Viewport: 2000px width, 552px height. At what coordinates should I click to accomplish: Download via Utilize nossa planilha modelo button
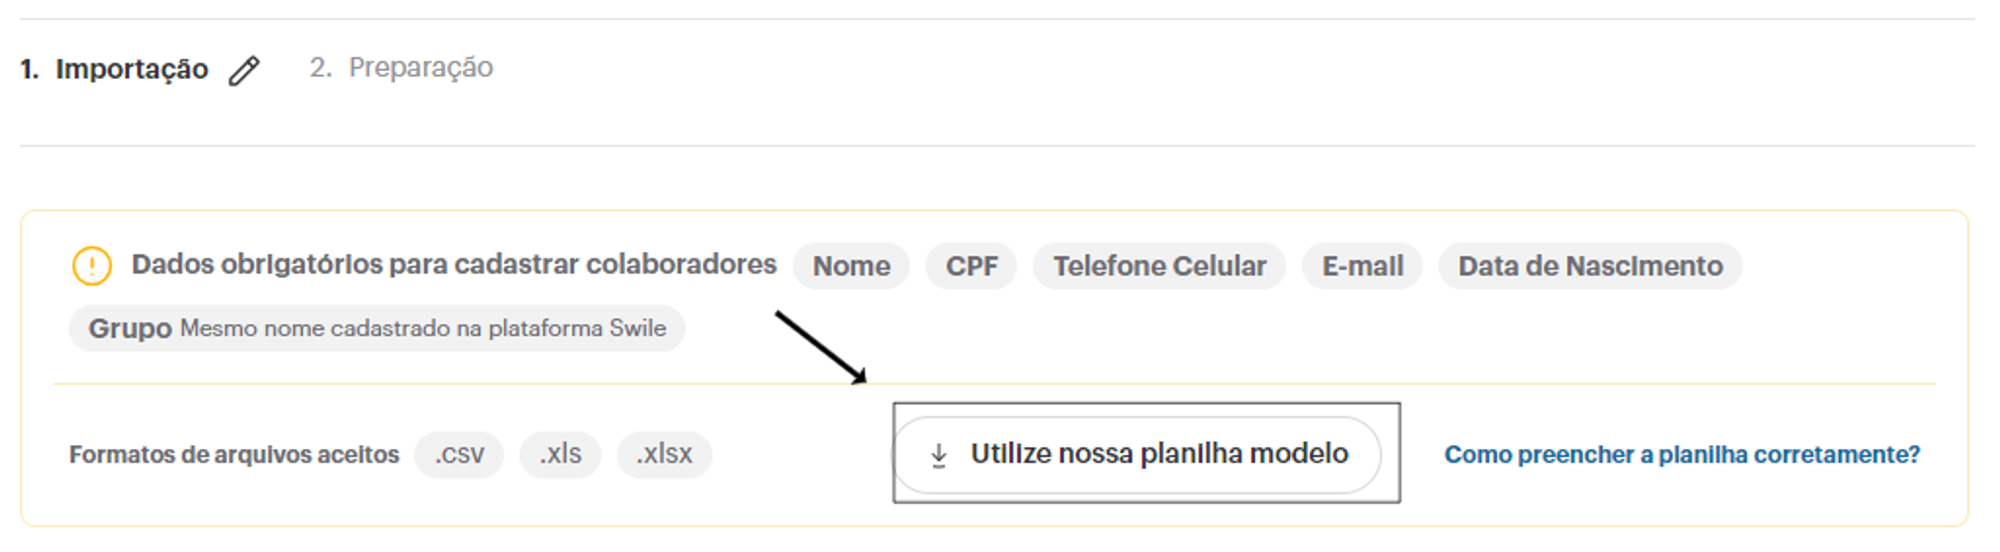coord(1137,455)
